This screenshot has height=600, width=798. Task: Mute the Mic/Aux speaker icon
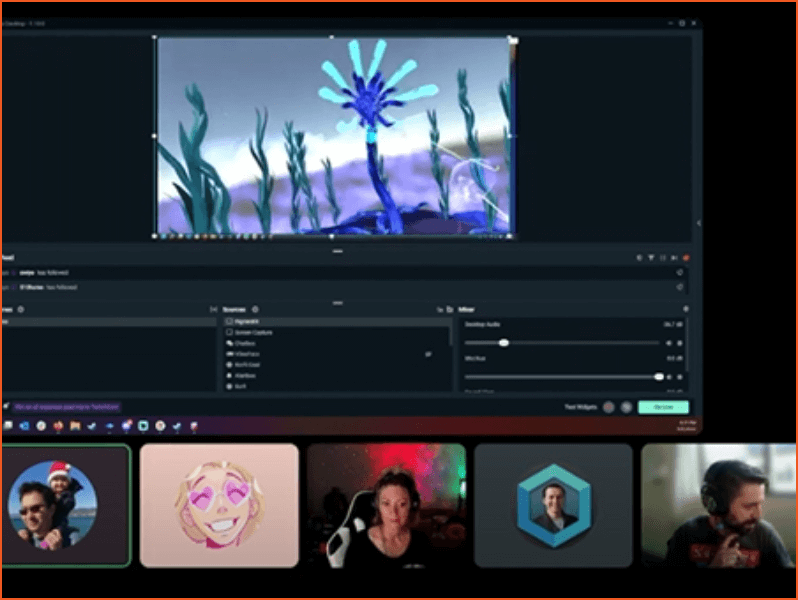669,377
